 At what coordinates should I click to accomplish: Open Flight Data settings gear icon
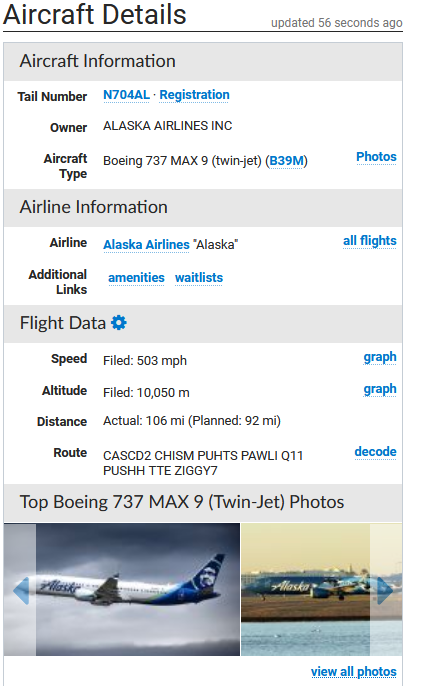(x=119, y=323)
